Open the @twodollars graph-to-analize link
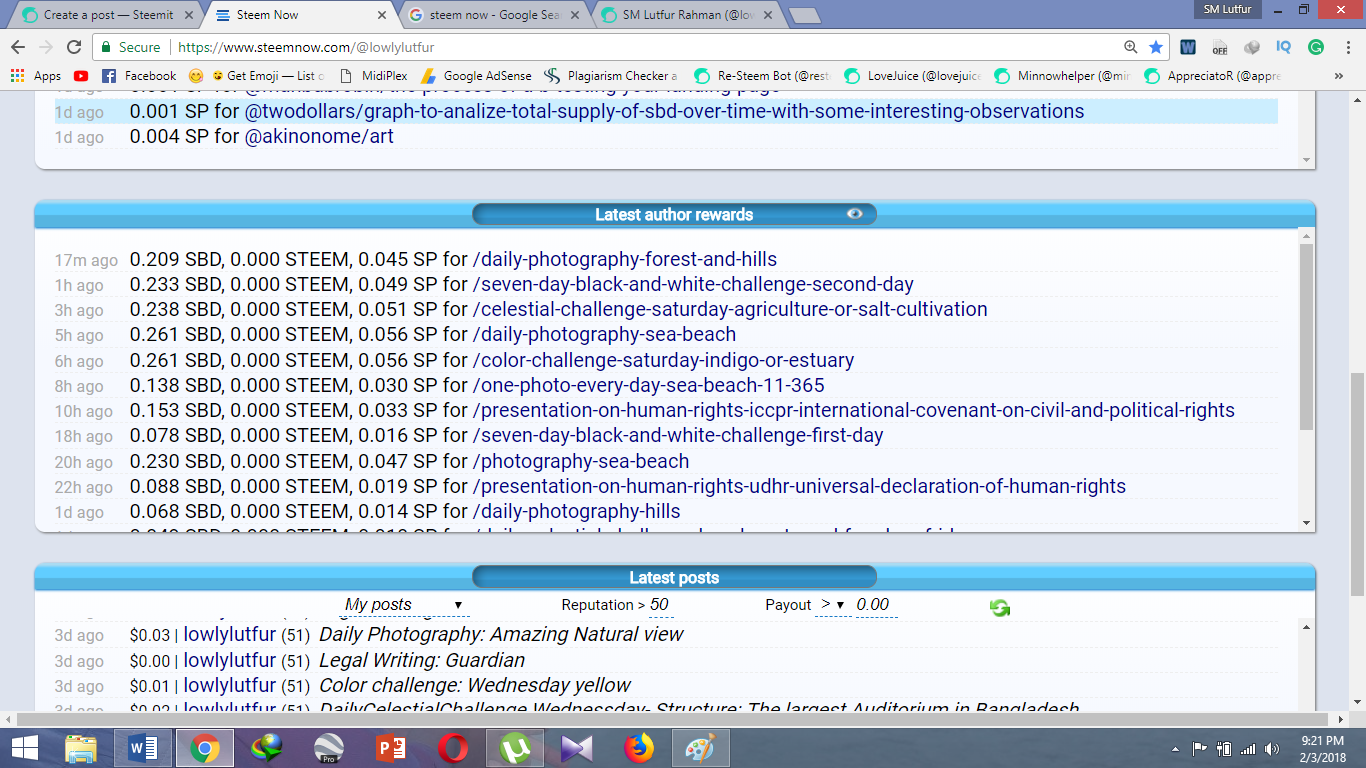The image size is (1366, 768). (x=664, y=111)
